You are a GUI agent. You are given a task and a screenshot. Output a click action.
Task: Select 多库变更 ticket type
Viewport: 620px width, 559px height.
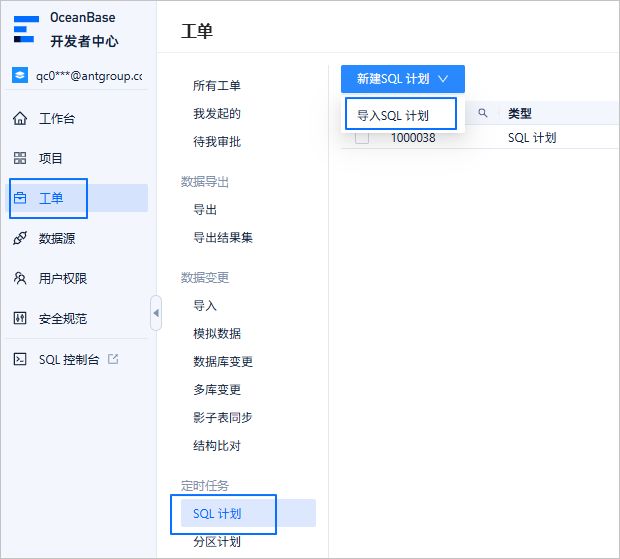point(217,389)
